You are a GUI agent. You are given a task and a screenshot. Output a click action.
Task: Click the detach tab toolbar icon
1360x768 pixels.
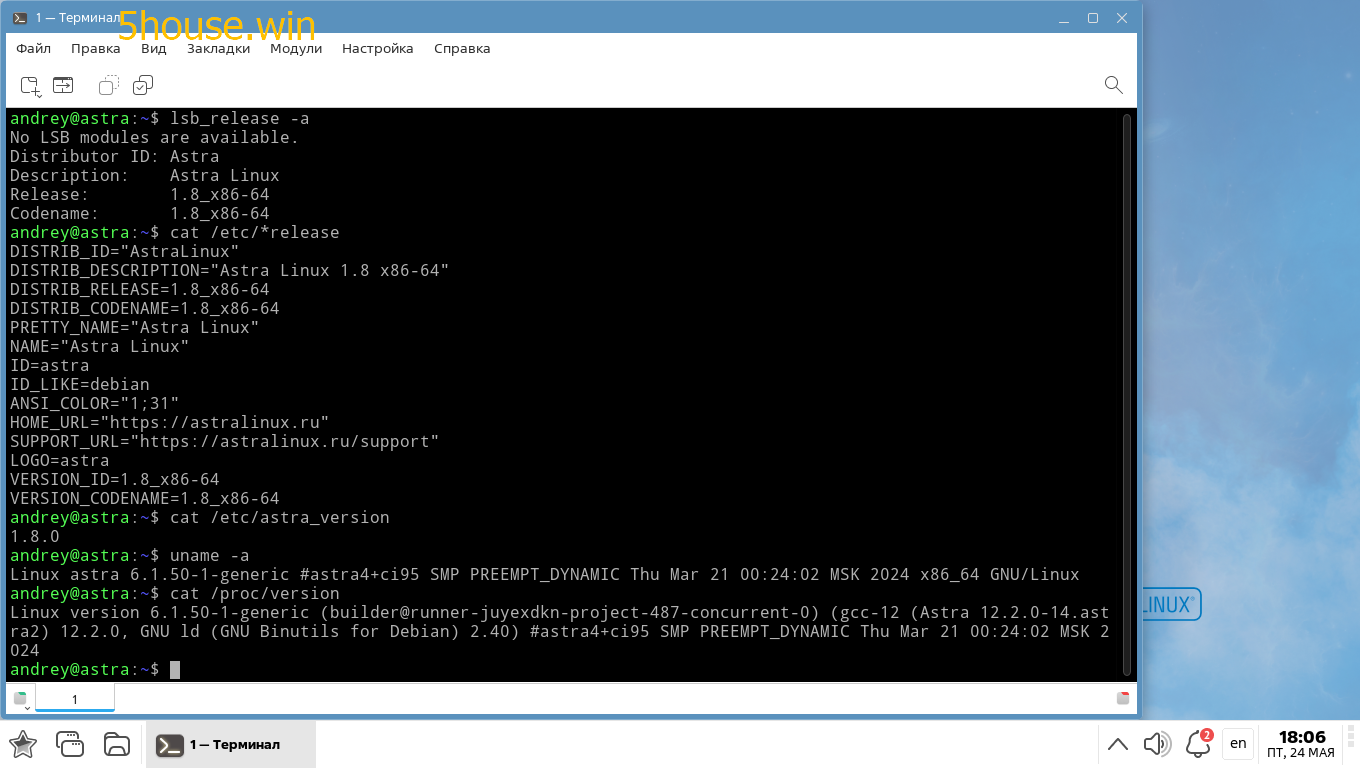point(63,85)
